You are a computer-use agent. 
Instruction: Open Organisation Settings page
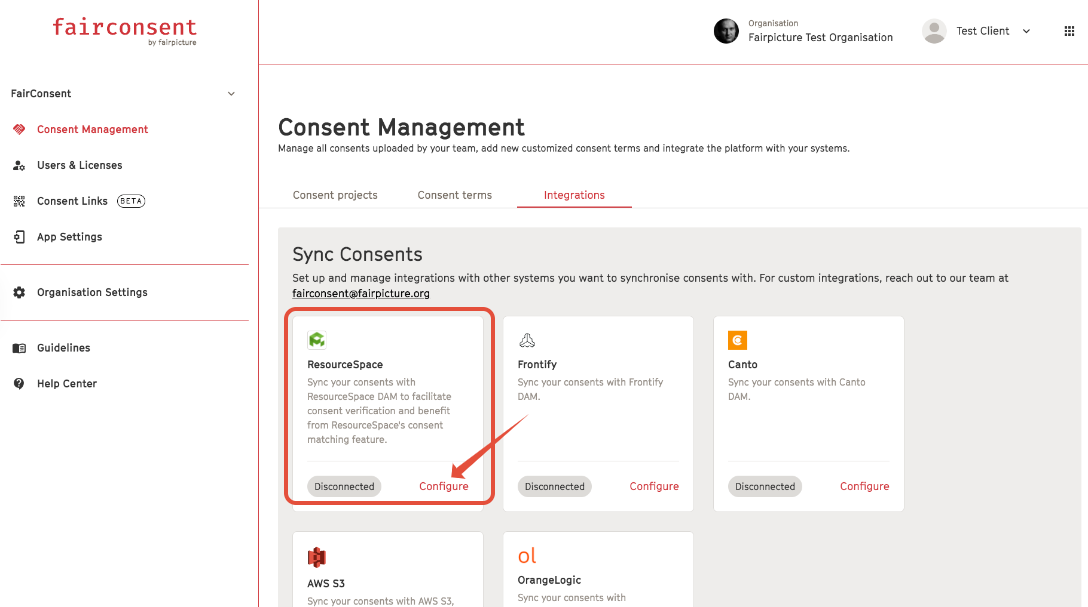(92, 292)
